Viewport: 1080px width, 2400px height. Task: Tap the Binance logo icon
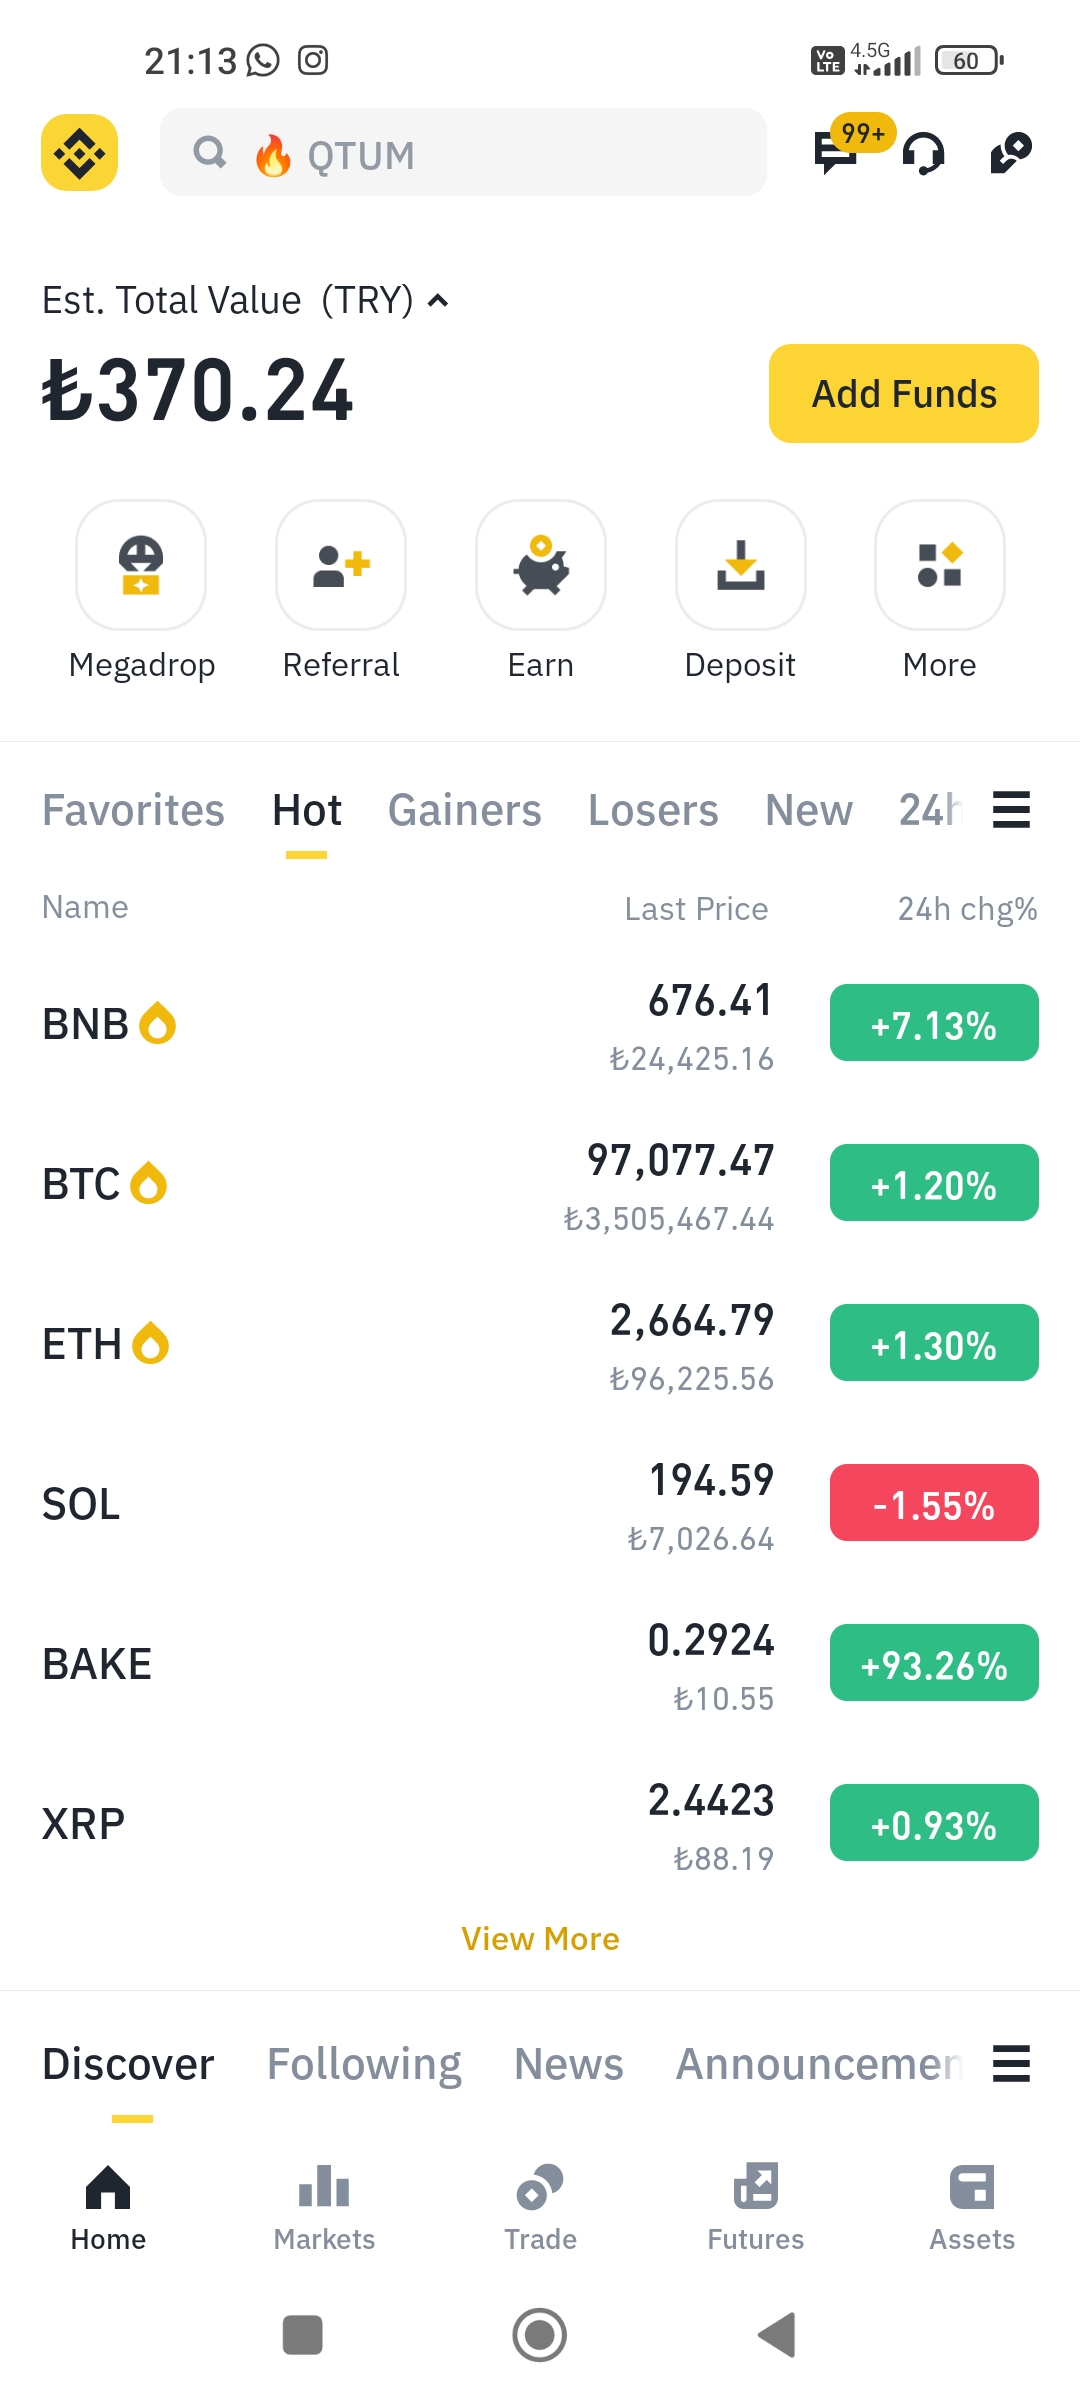[79, 153]
